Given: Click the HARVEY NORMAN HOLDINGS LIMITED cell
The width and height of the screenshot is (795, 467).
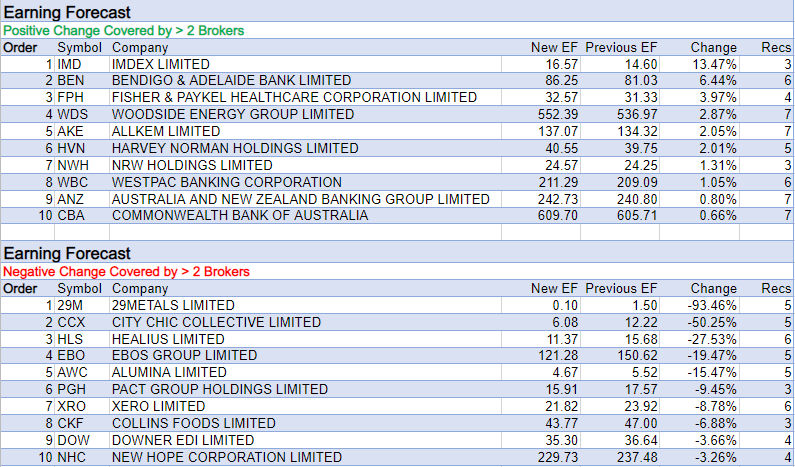Looking at the screenshot, I should pos(235,148).
